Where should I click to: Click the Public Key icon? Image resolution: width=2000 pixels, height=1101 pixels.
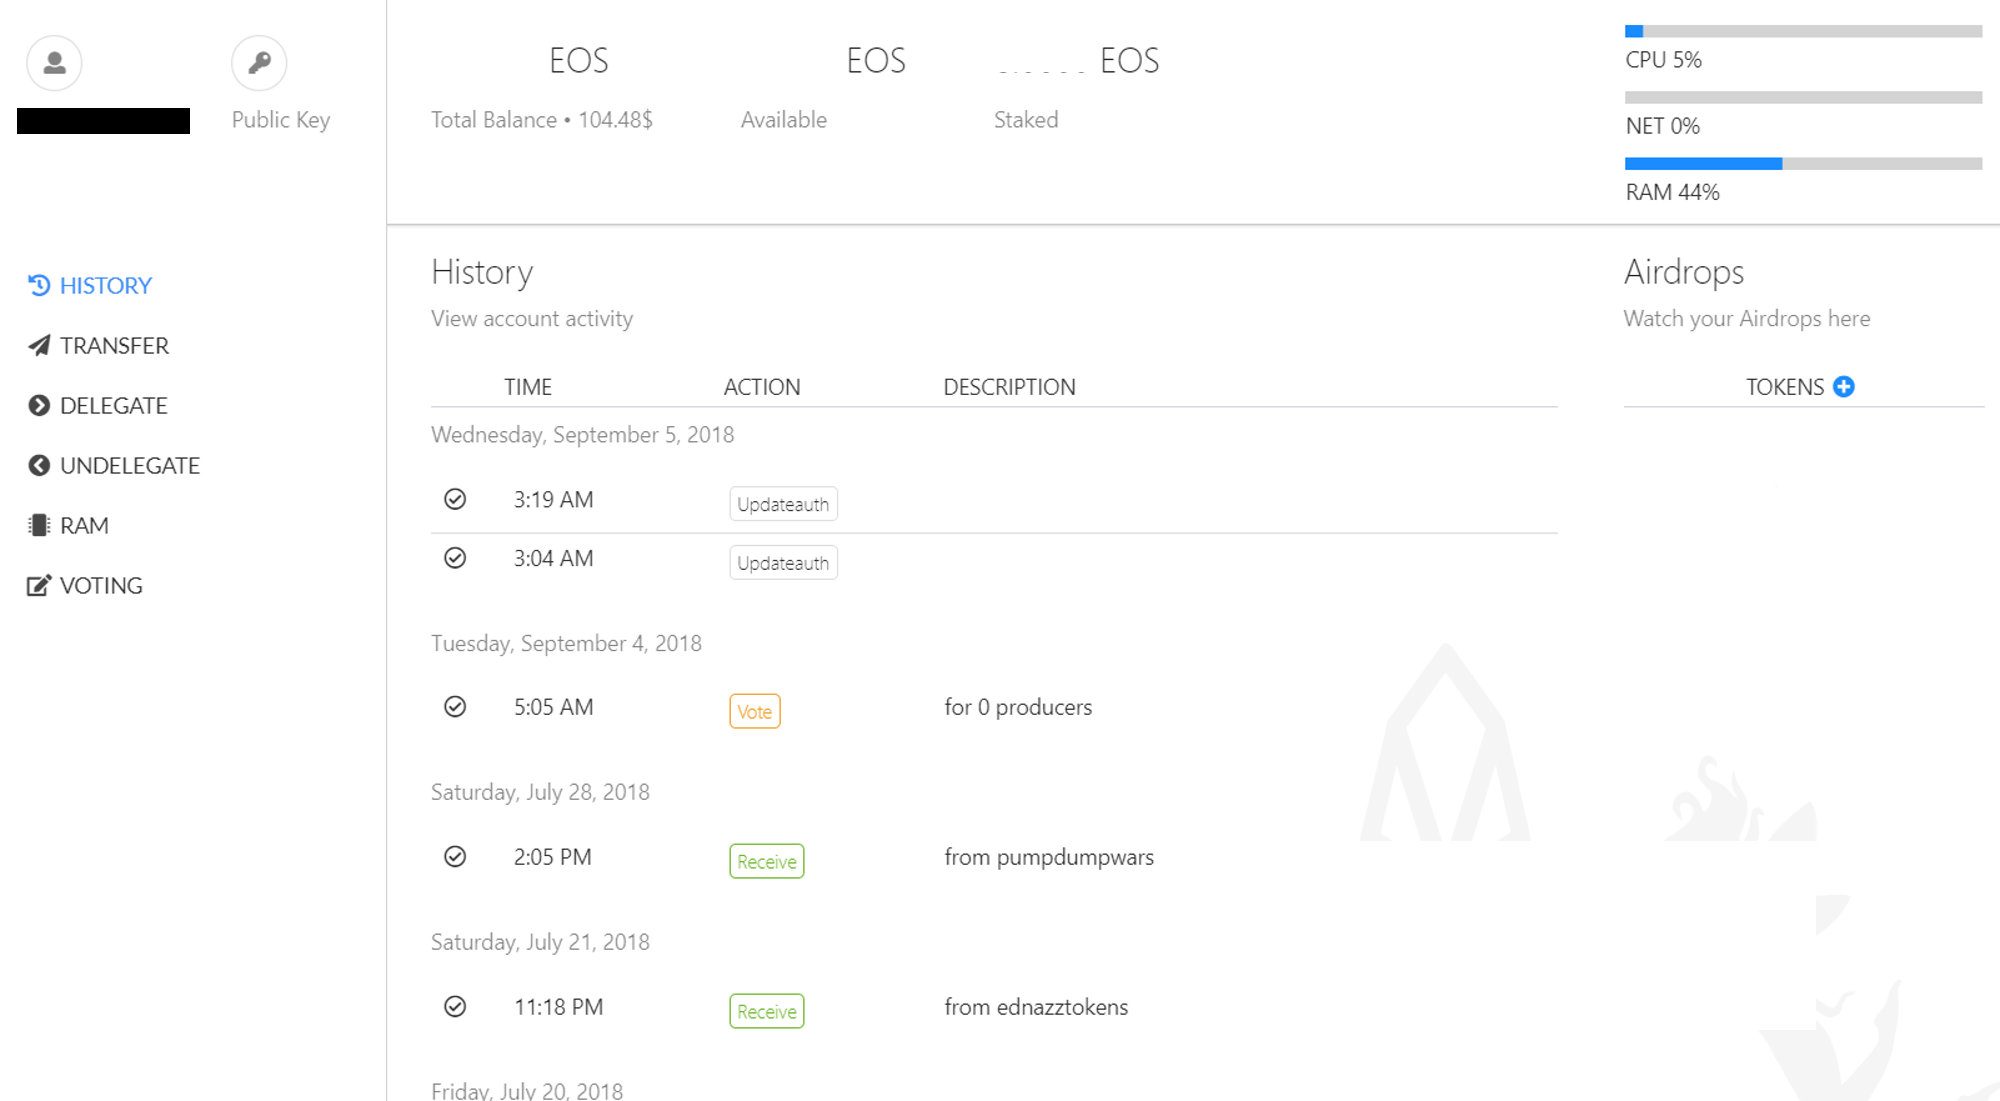tap(259, 63)
